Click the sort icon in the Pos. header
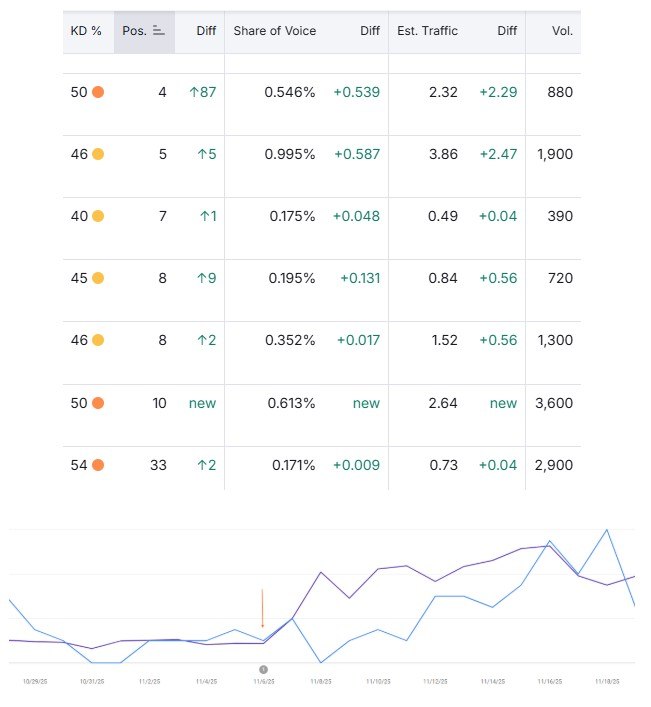651x707 pixels. click(x=158, y=31)
